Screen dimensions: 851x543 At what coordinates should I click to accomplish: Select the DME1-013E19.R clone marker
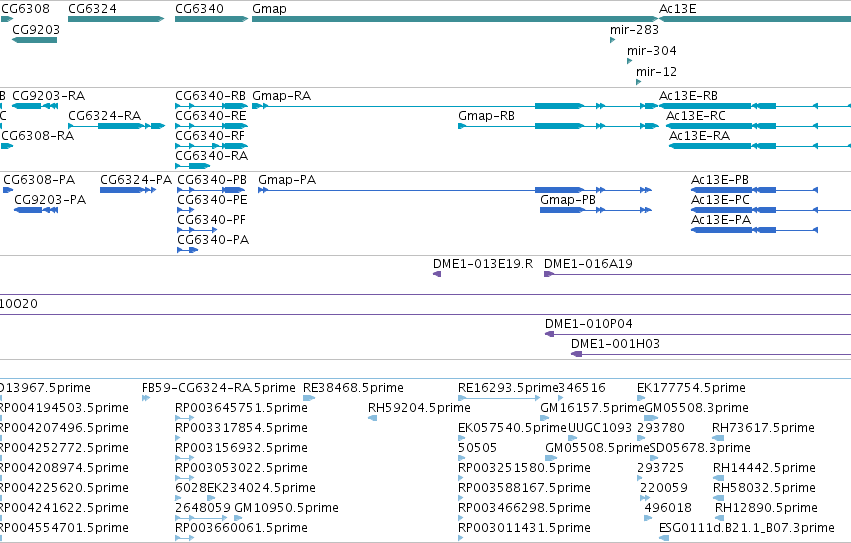tap(437, 274)
